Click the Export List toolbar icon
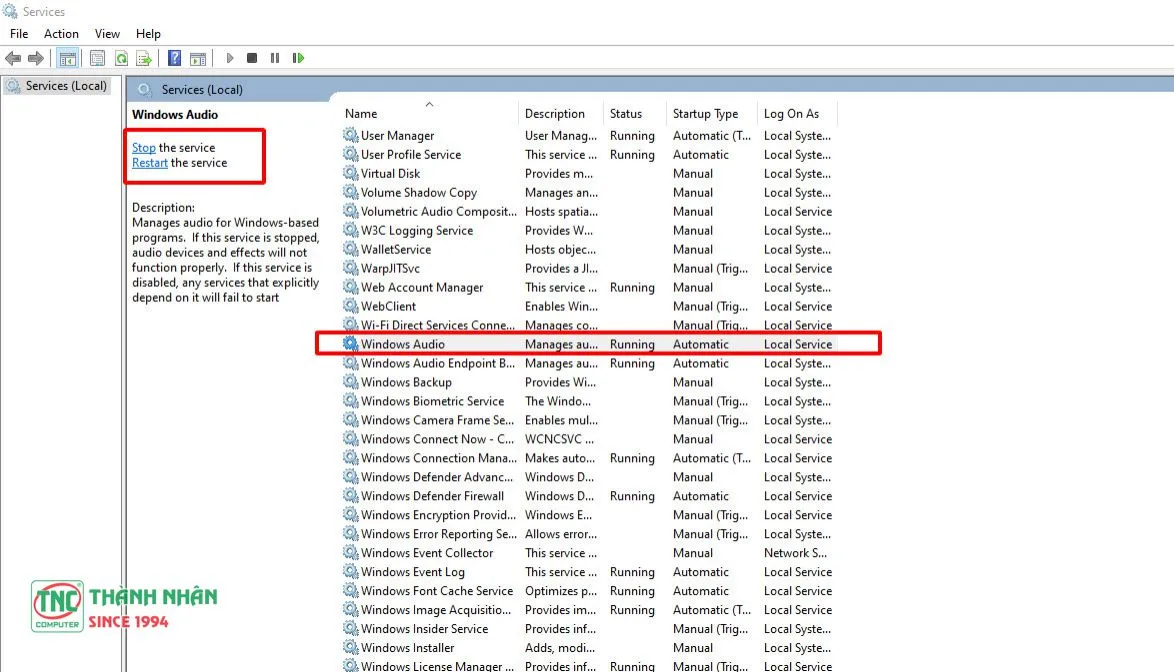Image resolution: width=1174 pixels, height=672 pixels. pos(142,57)
